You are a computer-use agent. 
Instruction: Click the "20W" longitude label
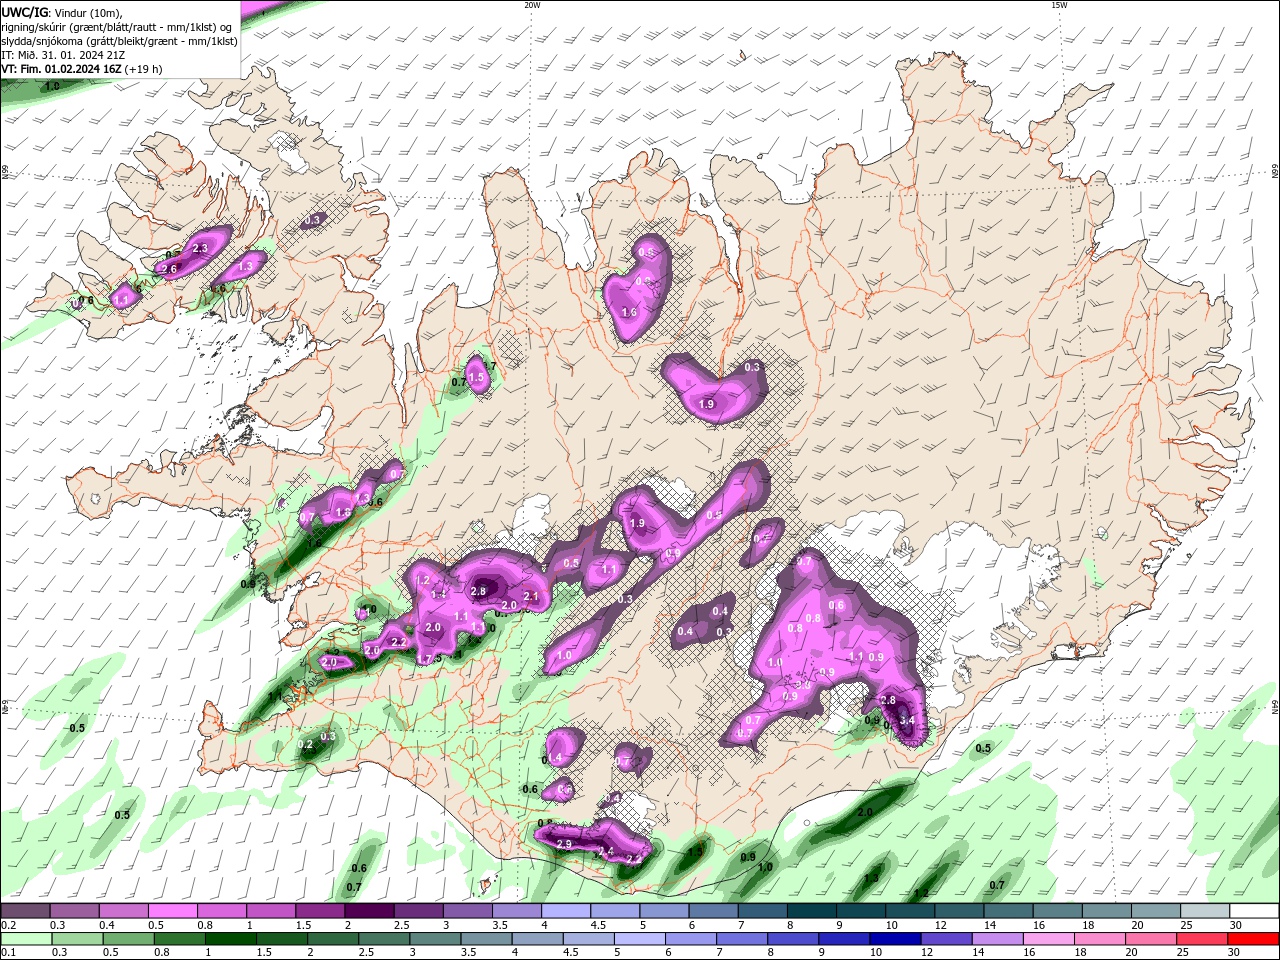532,5
